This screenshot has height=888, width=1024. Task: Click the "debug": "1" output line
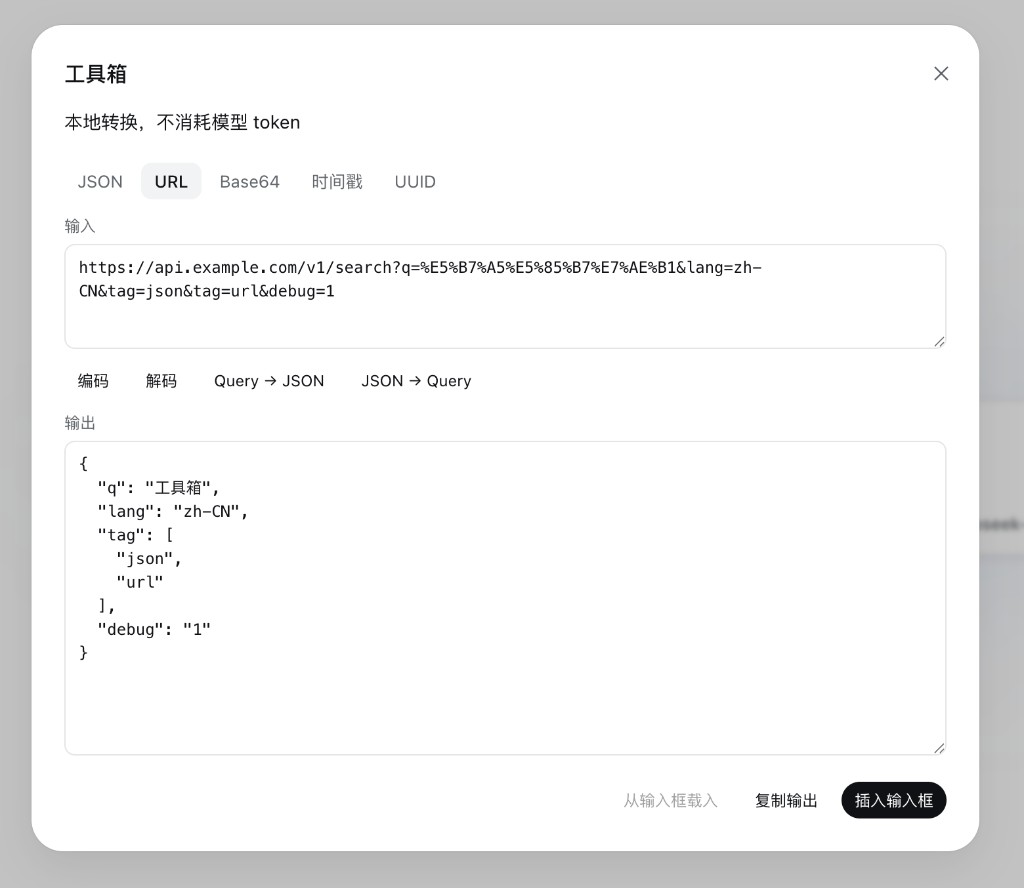tap(154, 629)
